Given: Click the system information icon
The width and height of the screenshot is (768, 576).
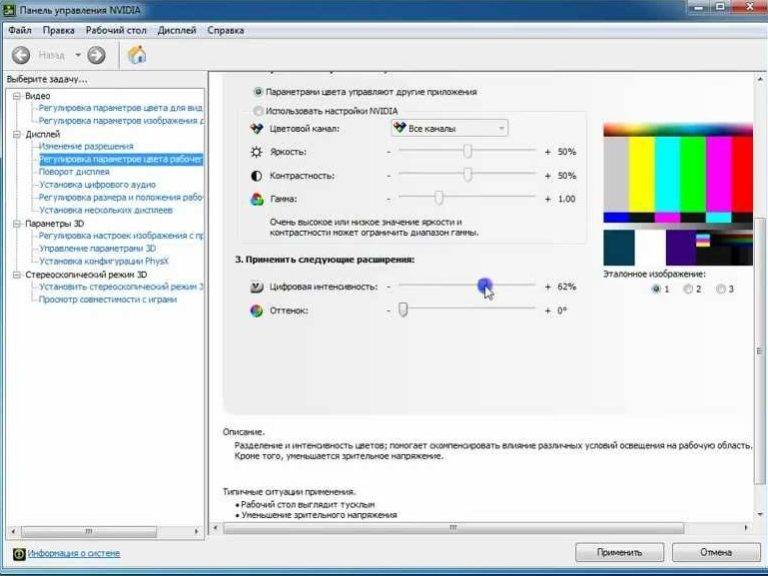Looking at the screenshot, I should point(19,553).
